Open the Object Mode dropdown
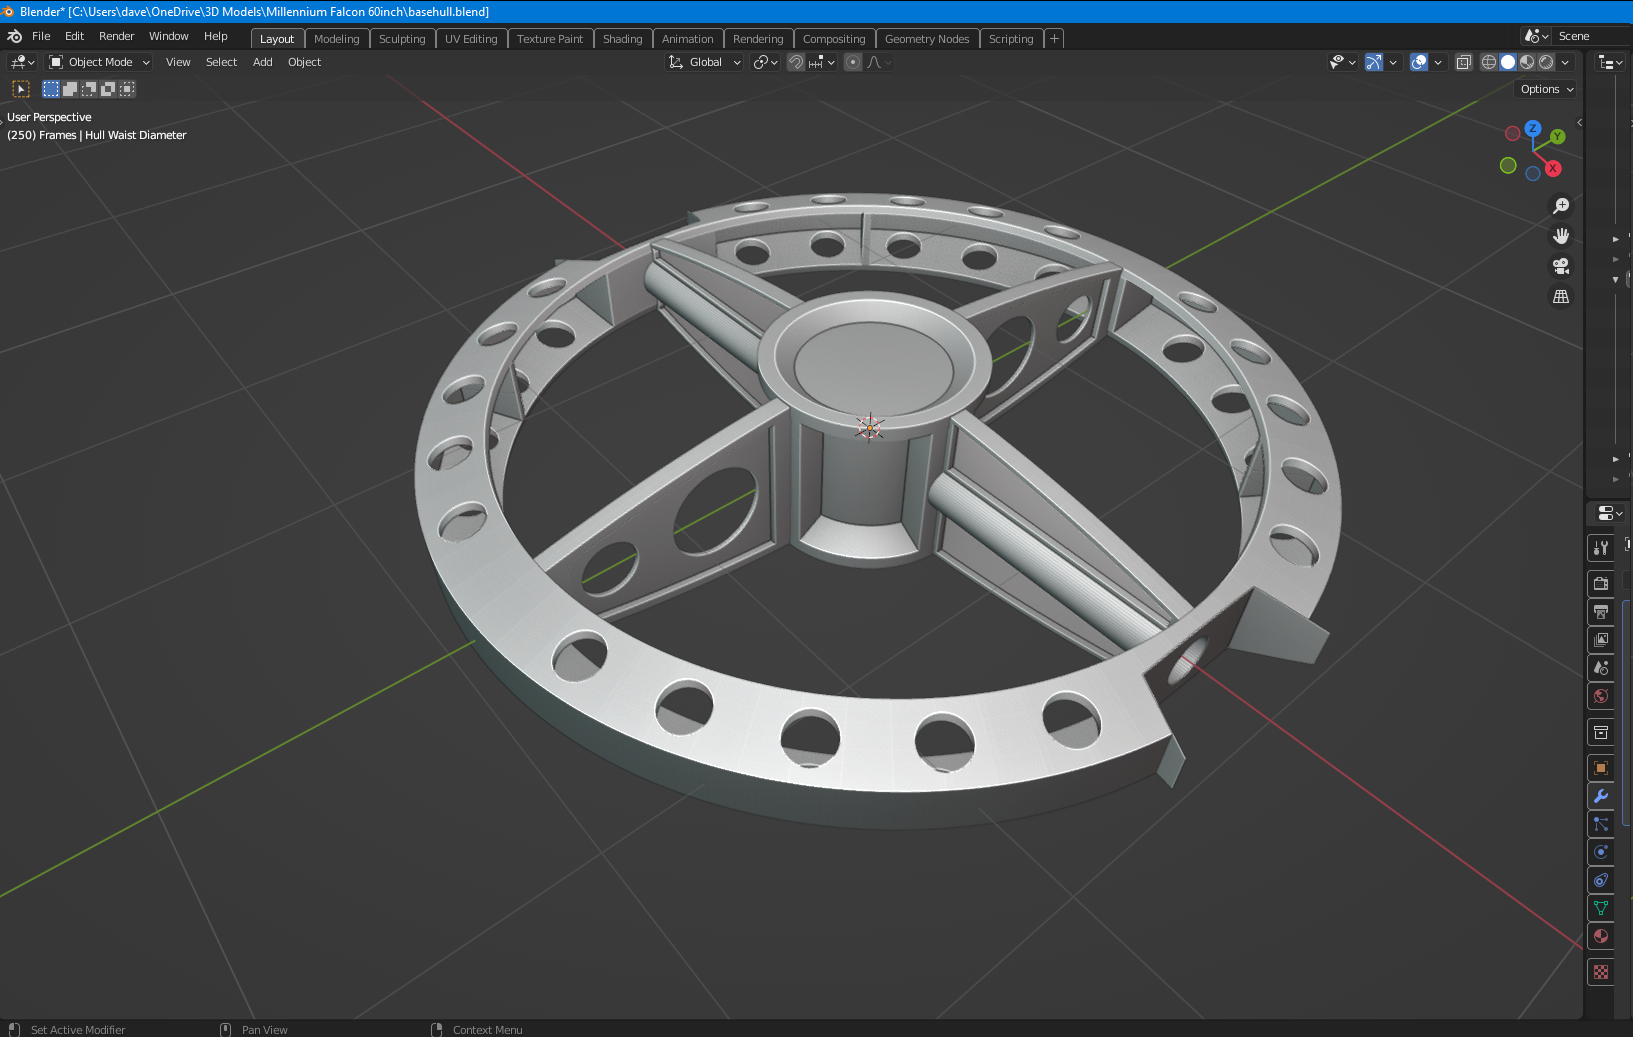 [100, 62]
